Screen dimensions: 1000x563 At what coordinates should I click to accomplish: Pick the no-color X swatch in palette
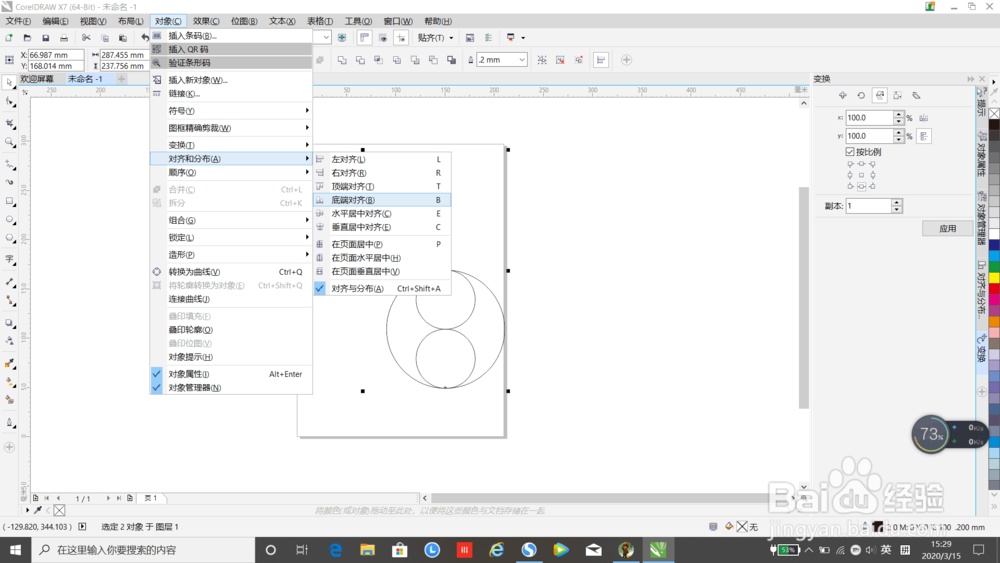[994, 113]
